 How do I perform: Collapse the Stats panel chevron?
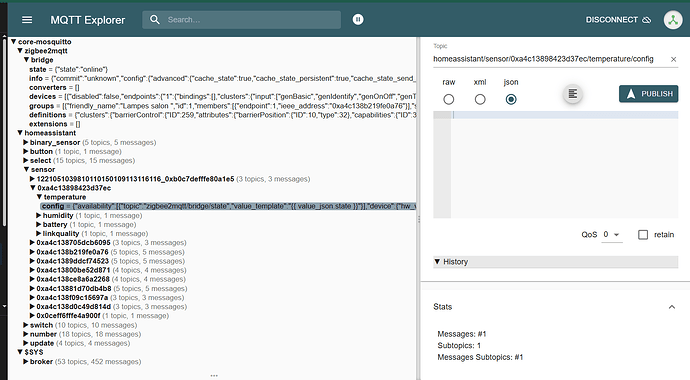tap(672, 307)
